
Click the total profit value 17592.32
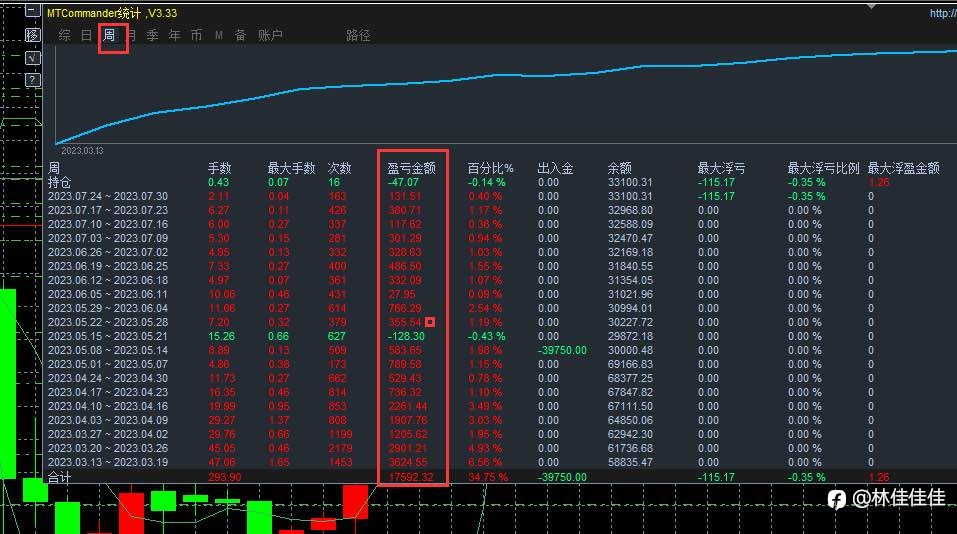(x=411, y=477)
